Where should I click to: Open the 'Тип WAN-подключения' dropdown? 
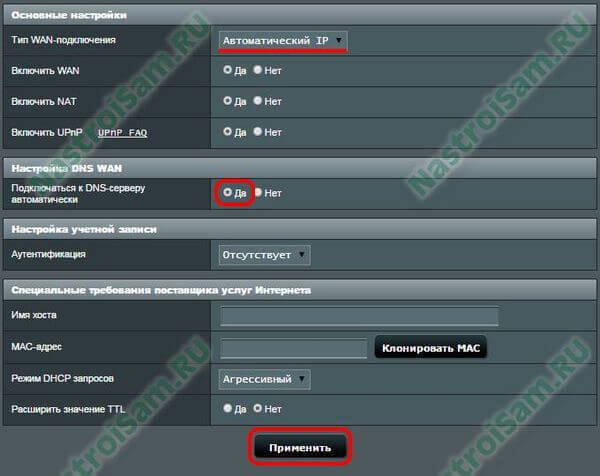[283, 40]
